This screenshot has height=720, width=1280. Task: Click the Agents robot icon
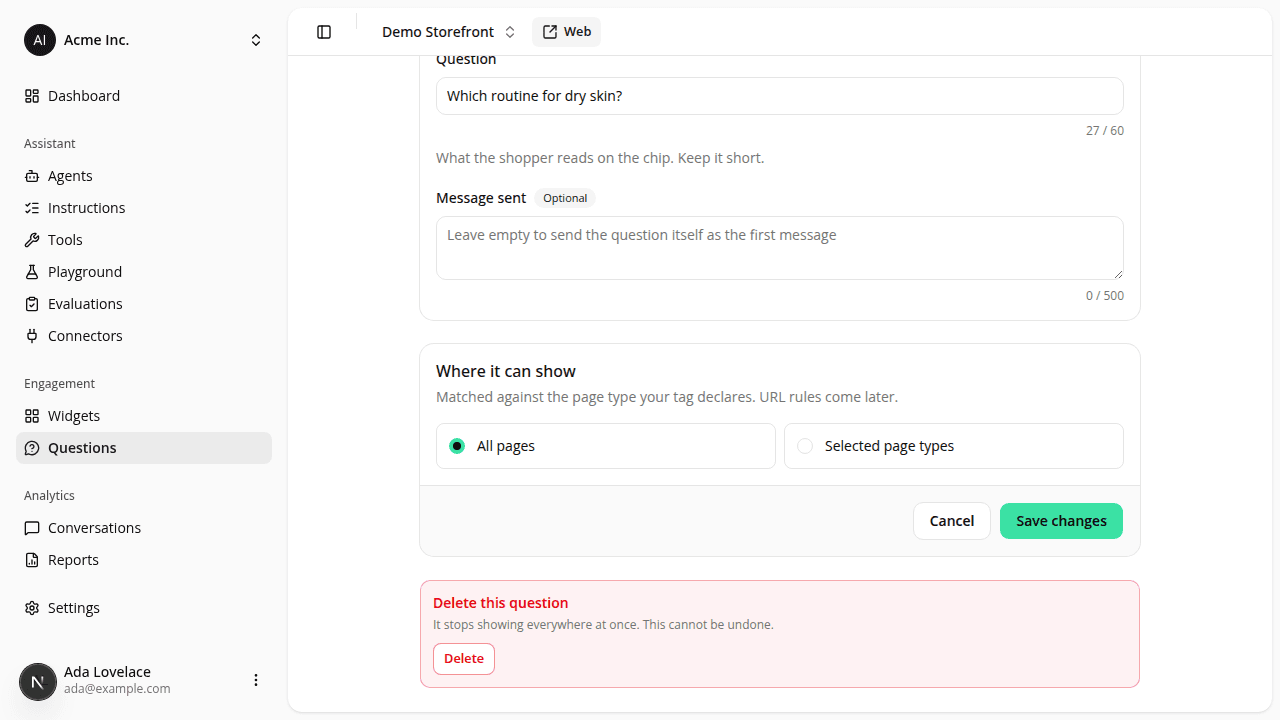[32, 176]
